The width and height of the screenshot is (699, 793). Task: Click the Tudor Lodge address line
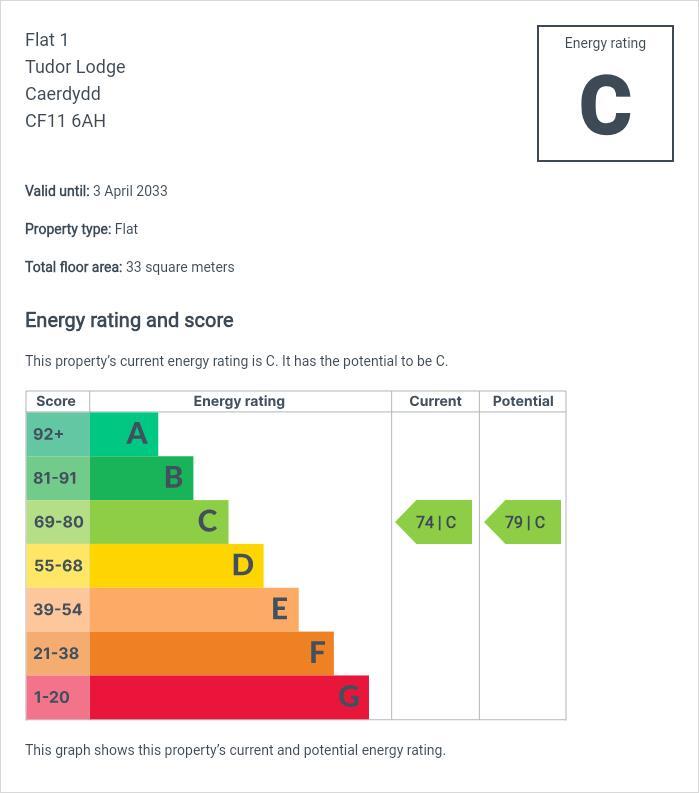[x=75, y=67]
